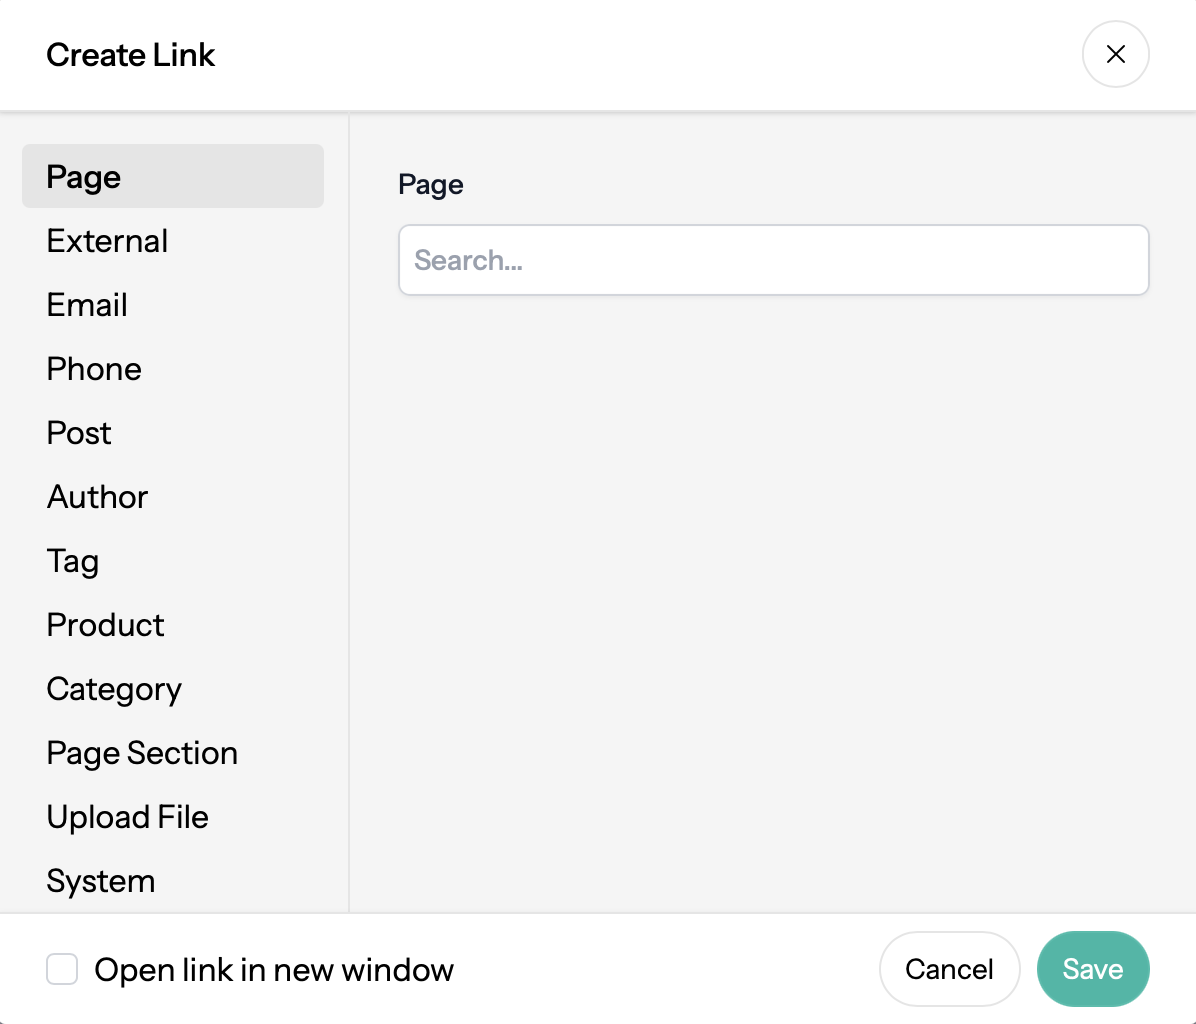Choose Product from the link types
Image resolution: width=1196 pixels, height=1024 pixels.
(x=105, y=624)
